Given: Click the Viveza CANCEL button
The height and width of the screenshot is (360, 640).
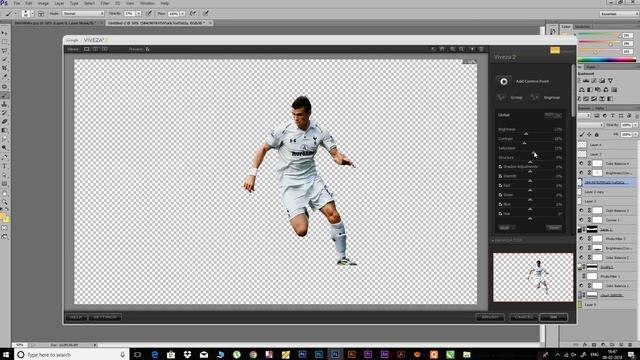Looking at the screenshot, I should 523,317.
